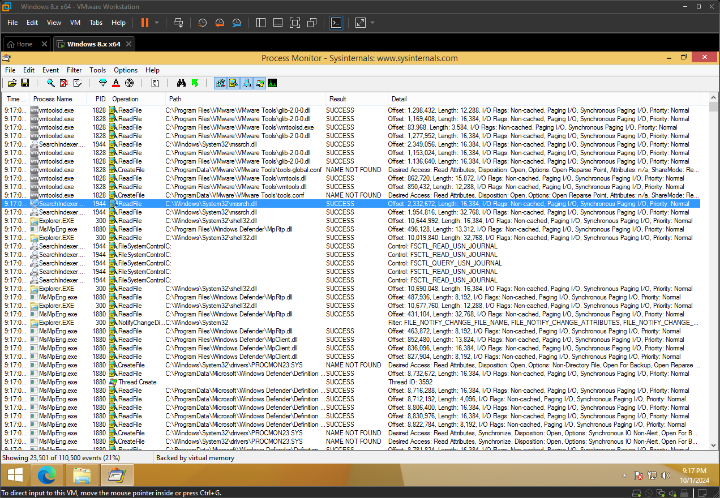The height and width of the screenshot is (498, 720).
Task: Click the guest volume speaker tray icon
Action: (x=665, y=476)
